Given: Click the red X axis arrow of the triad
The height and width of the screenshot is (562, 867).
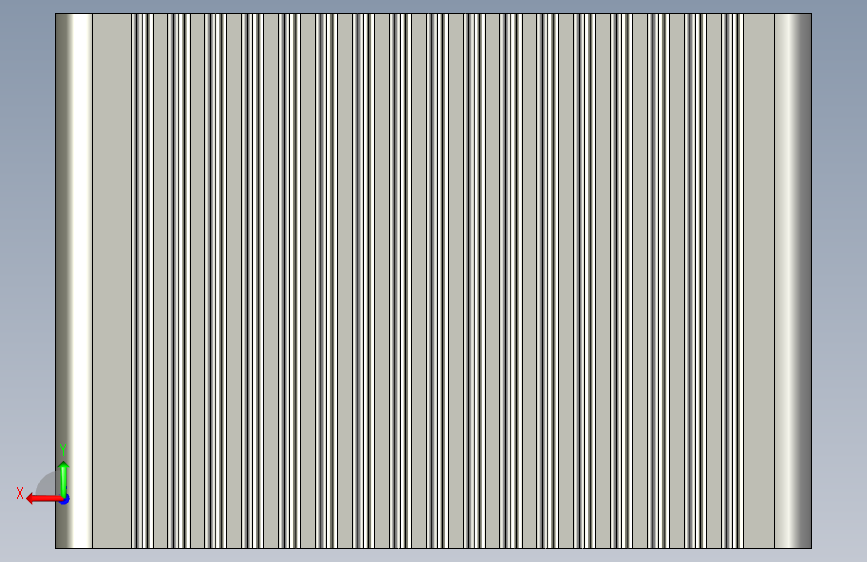Looking at the screenshot, I should [43, 499].
